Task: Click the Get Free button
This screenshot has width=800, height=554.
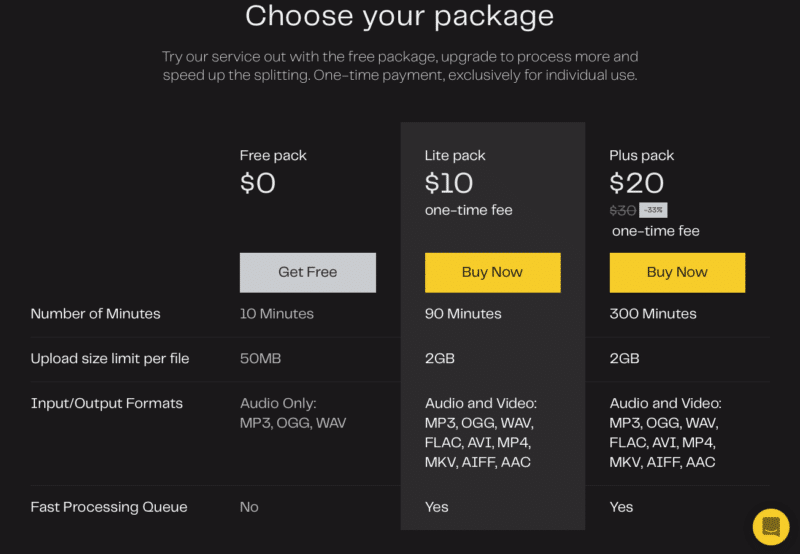Action: point(308,272)
